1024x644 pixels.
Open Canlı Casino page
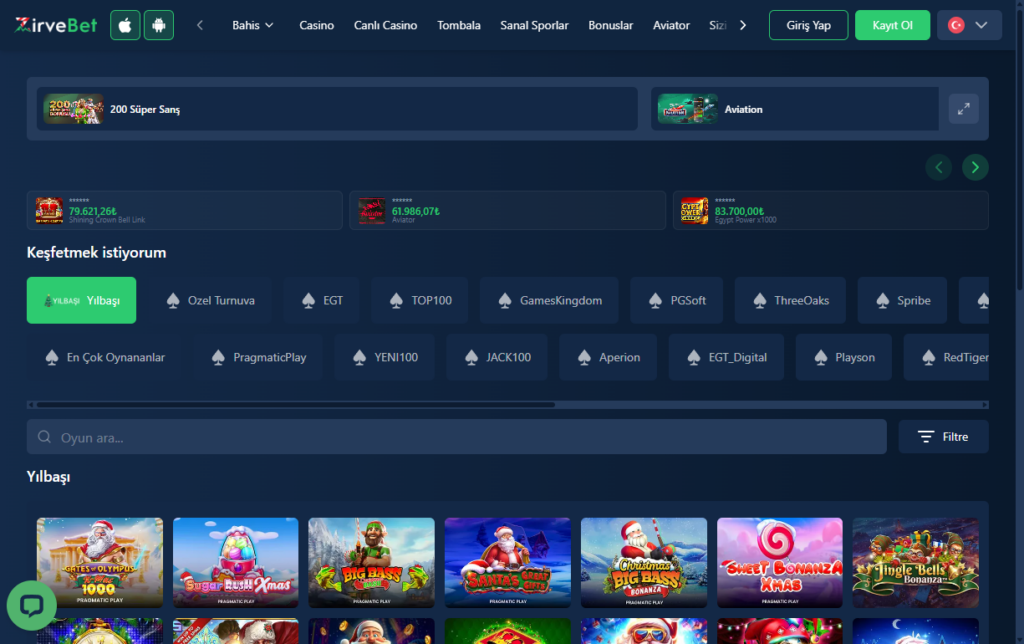pyautogui.click(x=385, y=25)
